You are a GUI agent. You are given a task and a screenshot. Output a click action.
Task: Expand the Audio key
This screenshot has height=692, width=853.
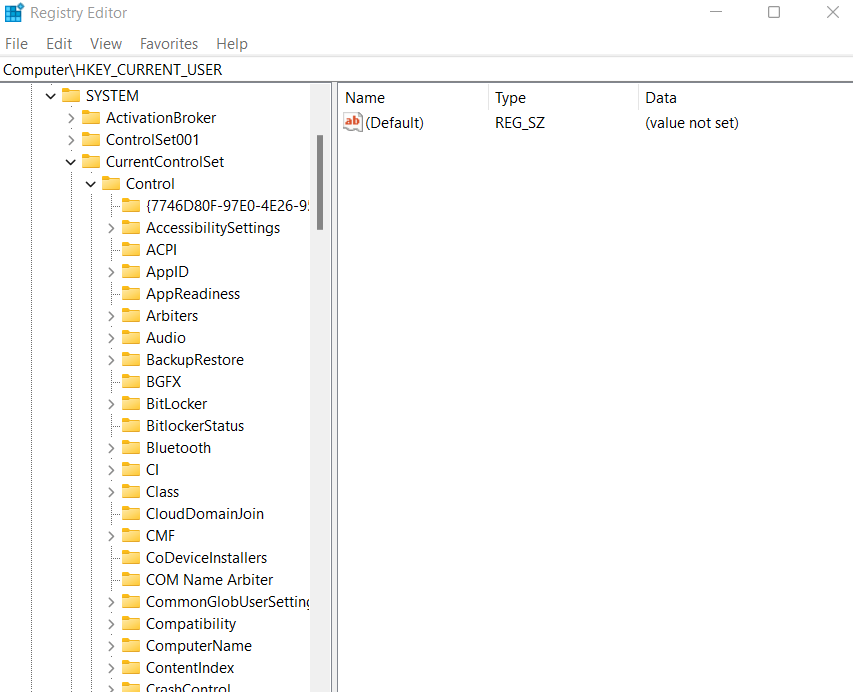pos(111,338)
